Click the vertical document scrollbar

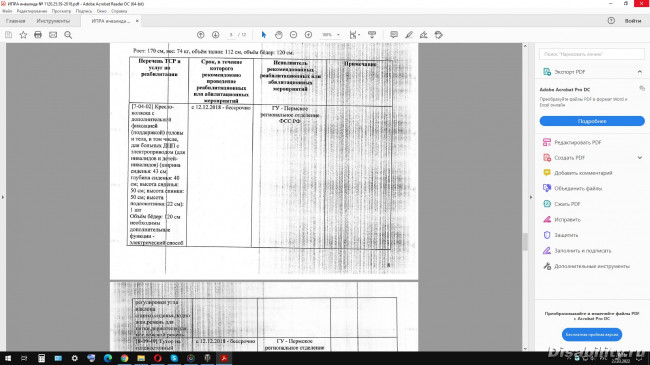click(x=525, y=197)
